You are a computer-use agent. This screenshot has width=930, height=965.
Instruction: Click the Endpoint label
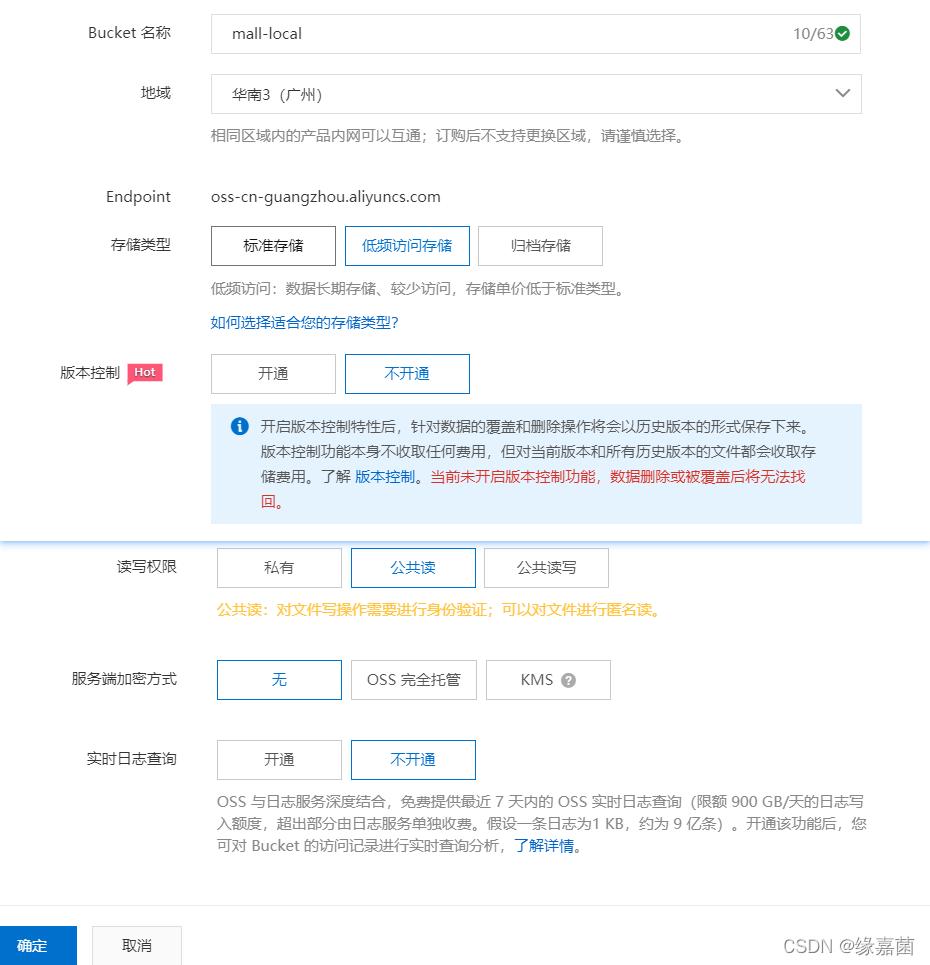click(x=138, y=197)
